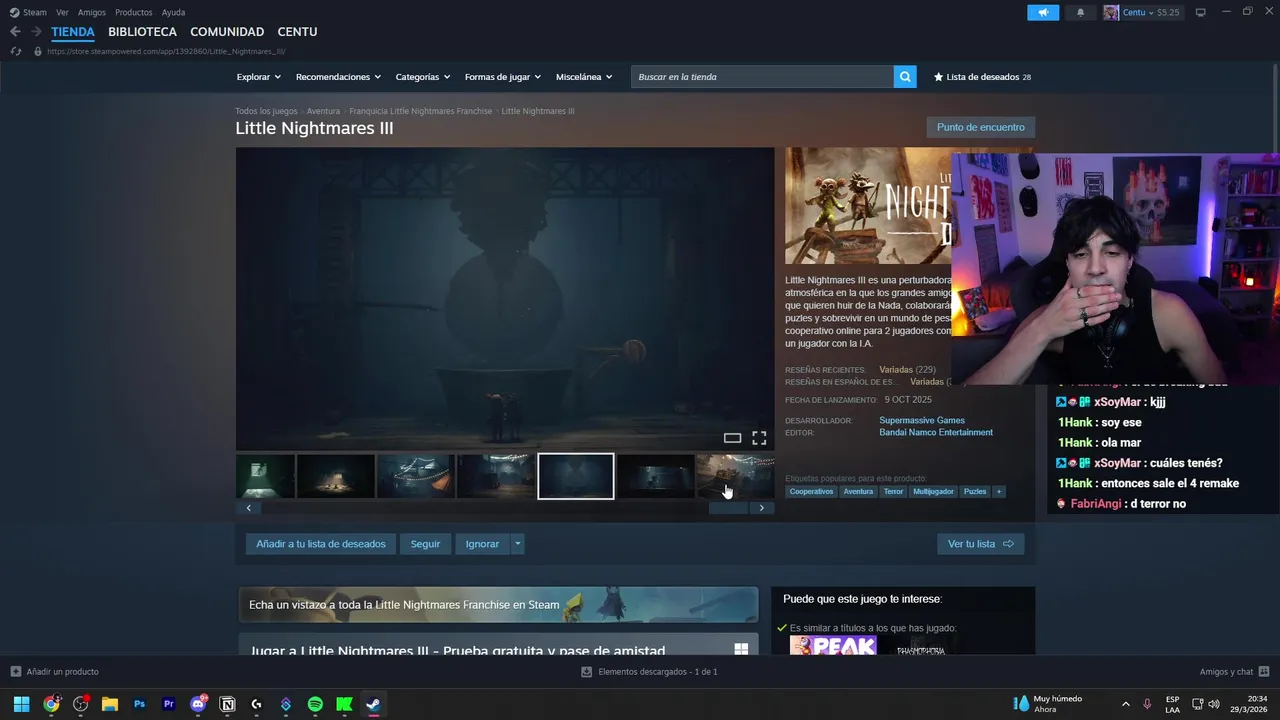Open the PEAK similar game thumbnail
The width and height of the screenshot is (1280, 720).
pos(833,645)
